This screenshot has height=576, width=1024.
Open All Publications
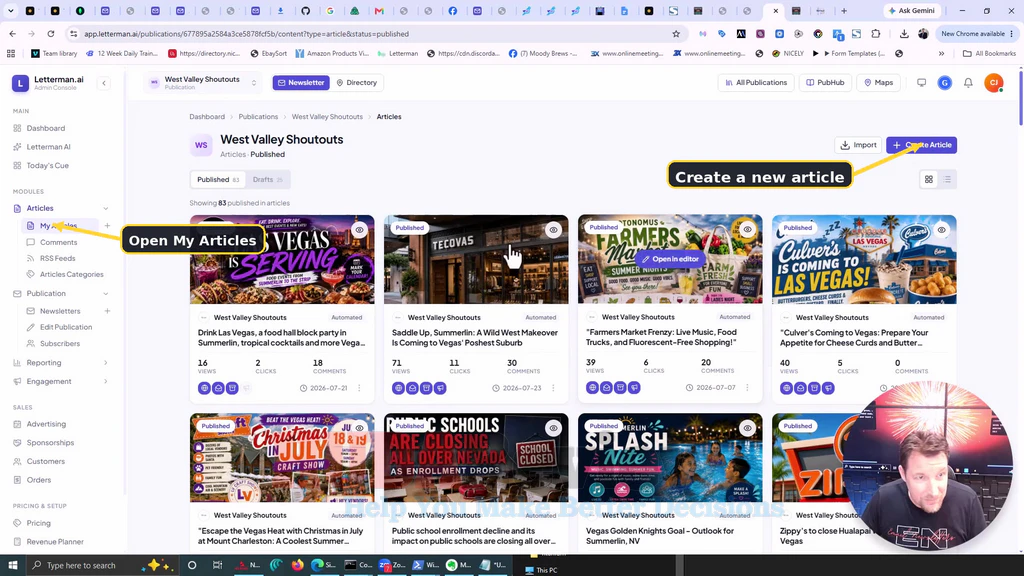pos(756,83)
